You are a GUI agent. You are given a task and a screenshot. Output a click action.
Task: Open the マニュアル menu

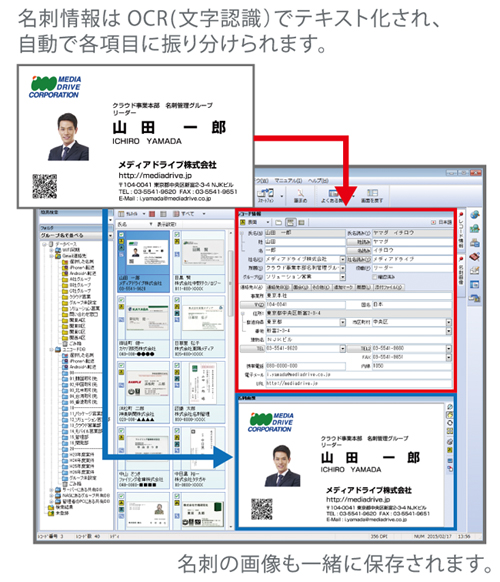coord(288,180)
